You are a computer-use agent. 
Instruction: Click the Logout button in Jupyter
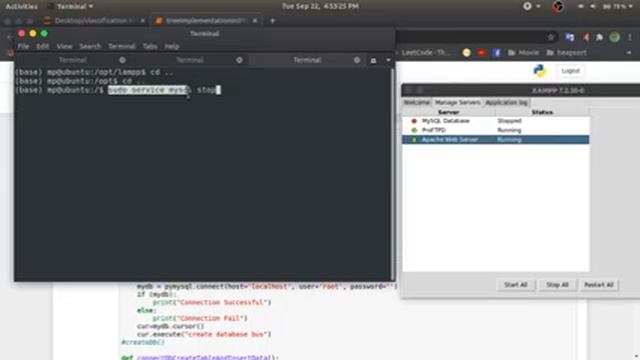(570, 71)
